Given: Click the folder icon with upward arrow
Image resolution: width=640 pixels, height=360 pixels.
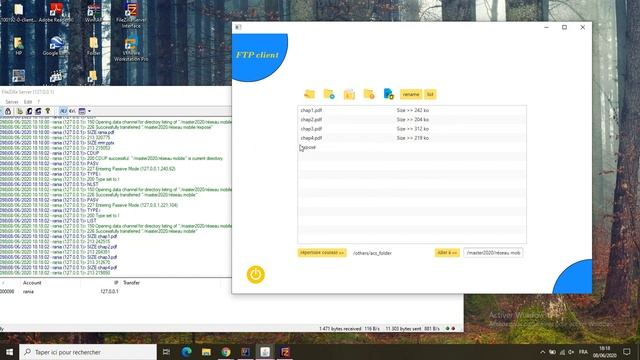Looking at the screenshot, I should pos(349,94).
